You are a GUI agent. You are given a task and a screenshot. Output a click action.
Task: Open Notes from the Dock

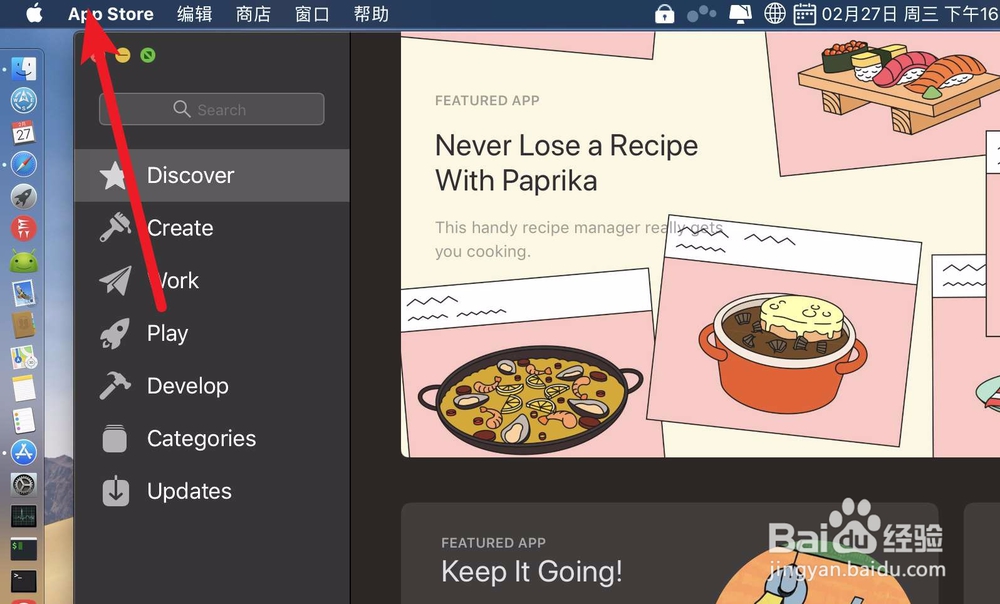click(x=24, y=388)
